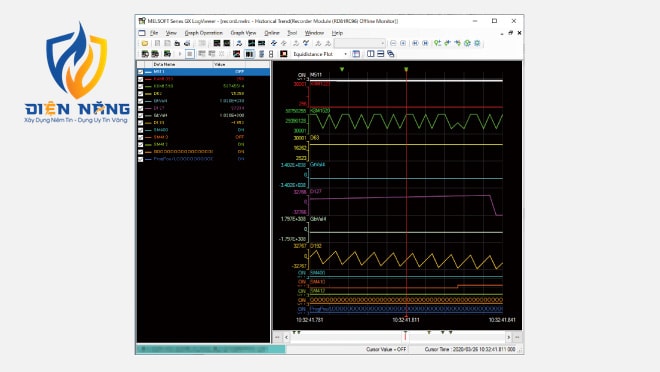Open the empty combo box in top toolbar

point(360,43)
